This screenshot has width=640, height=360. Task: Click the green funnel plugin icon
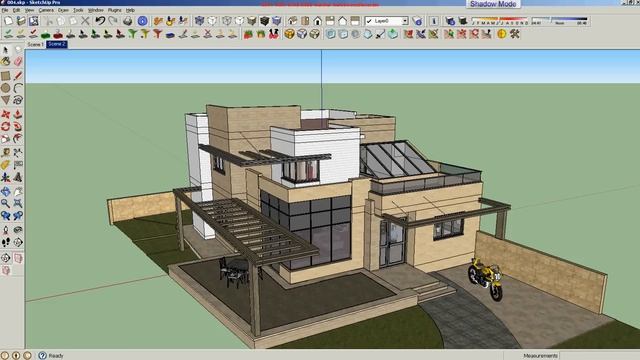pos(133,34)
